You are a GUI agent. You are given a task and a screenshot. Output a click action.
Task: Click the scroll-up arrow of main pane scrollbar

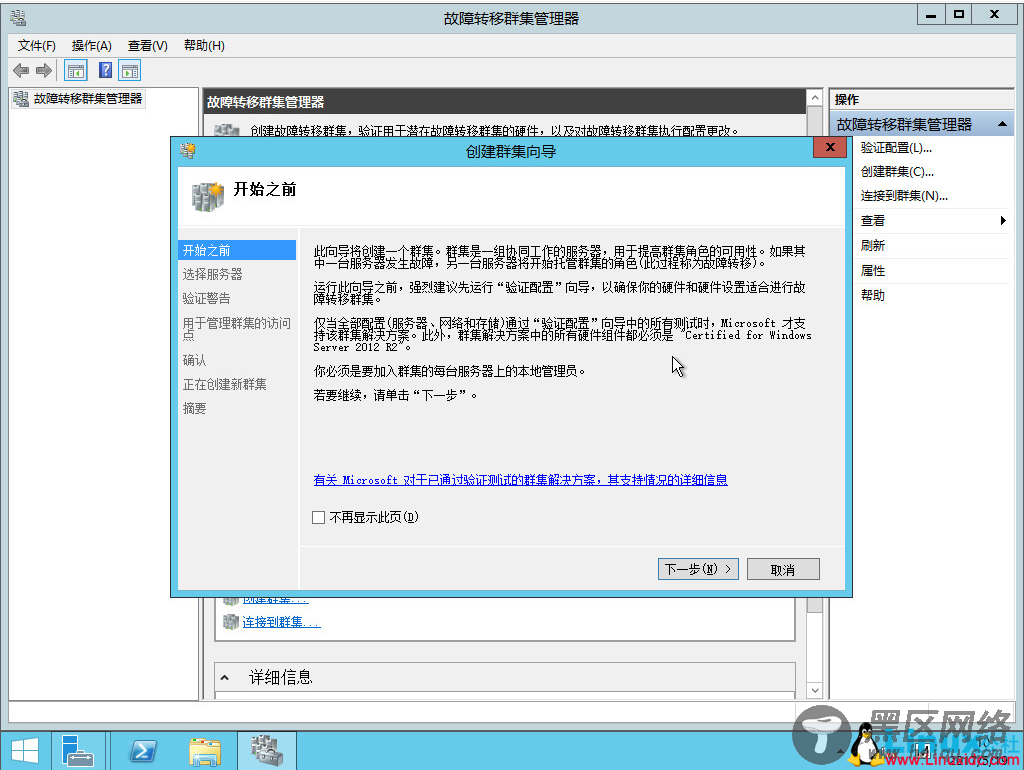click(814, 97)
